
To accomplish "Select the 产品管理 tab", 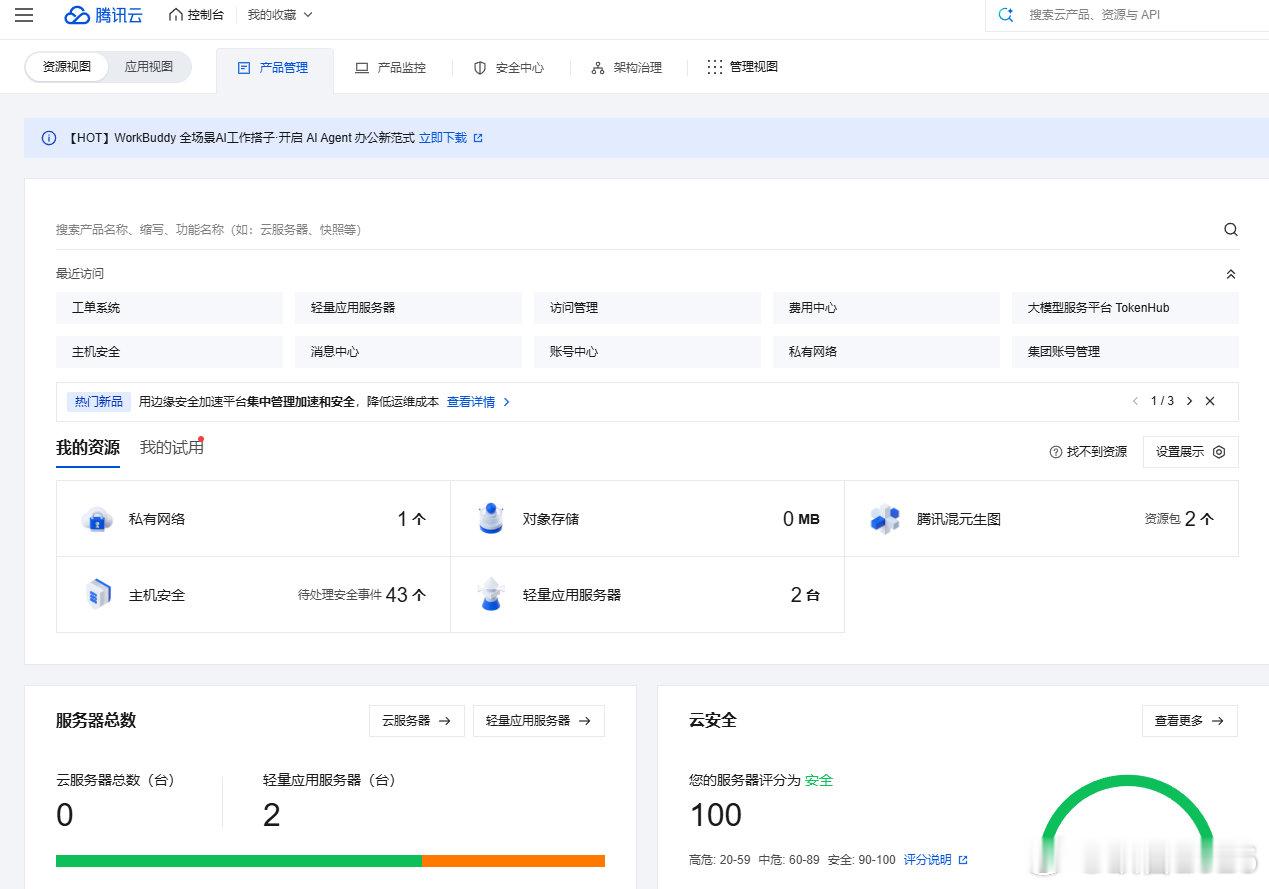I will pyautogui.click(x=273, y=68).
